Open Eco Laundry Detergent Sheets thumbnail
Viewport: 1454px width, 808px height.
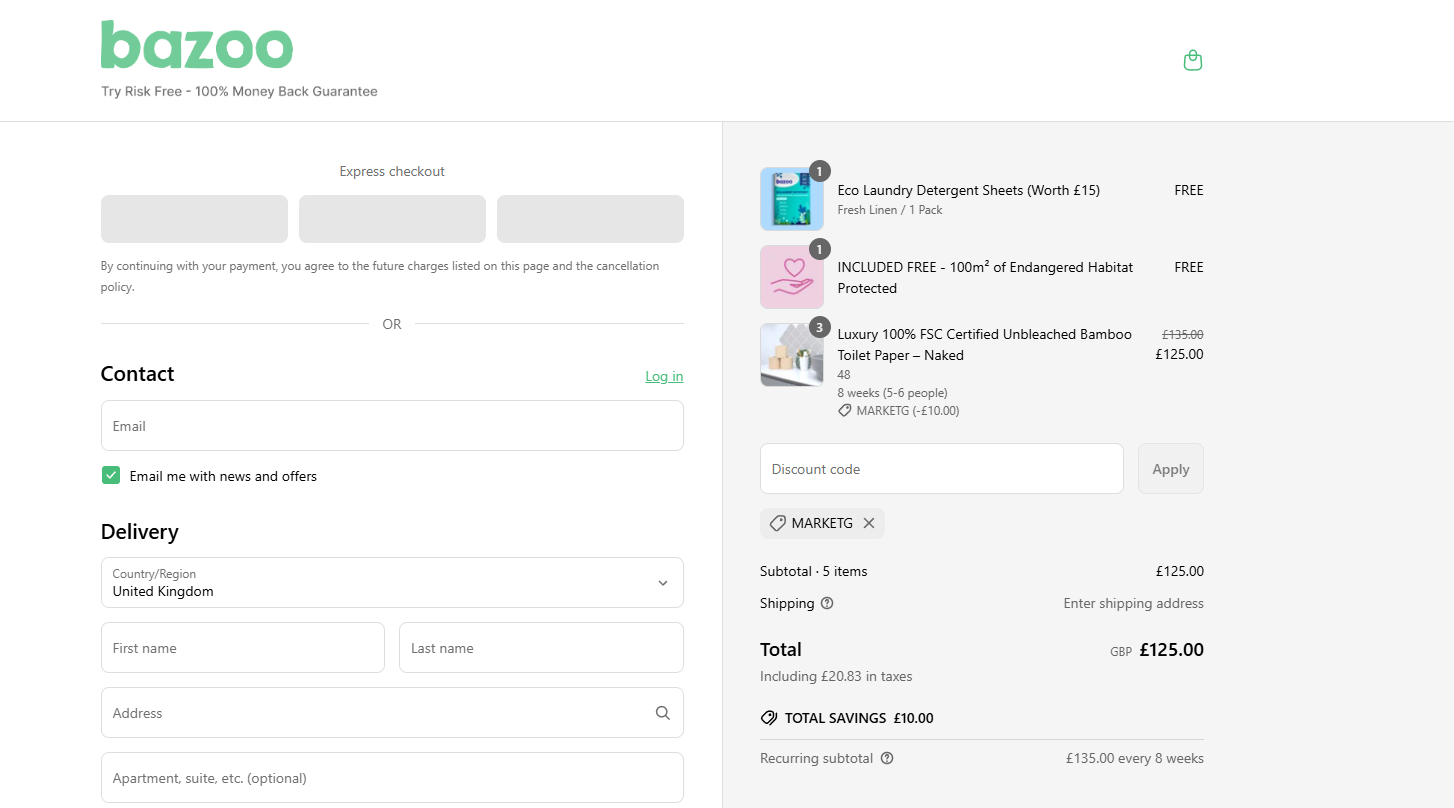point(792,199)
